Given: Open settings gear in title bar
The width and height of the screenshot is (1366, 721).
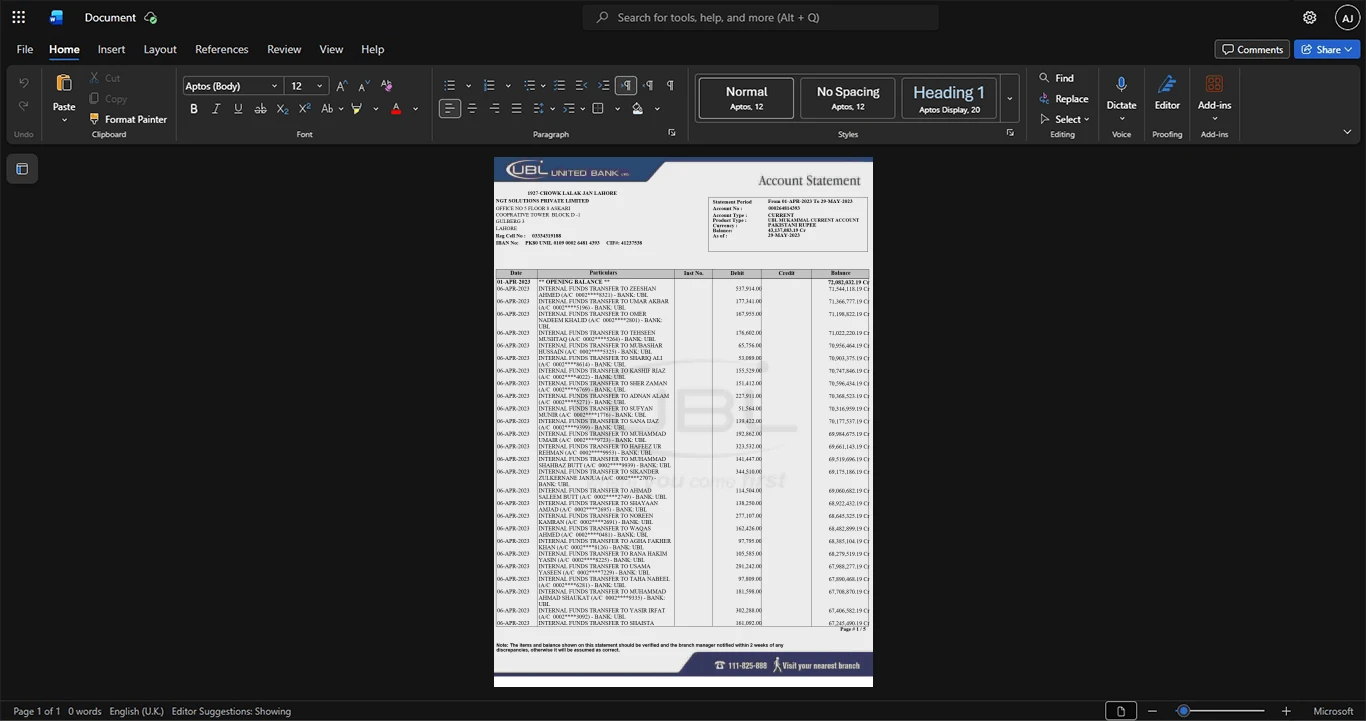Looking at the screenshot, I should click(x=1309, y=17).
